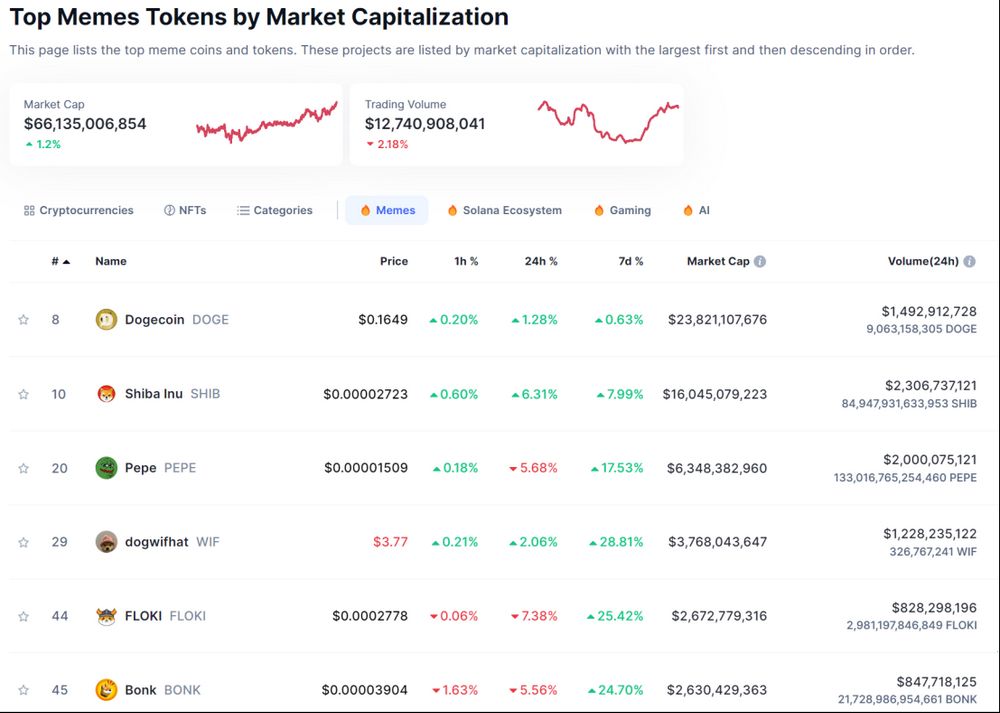Sort the table by 7d % column
1000x713 pixels.
630,262
